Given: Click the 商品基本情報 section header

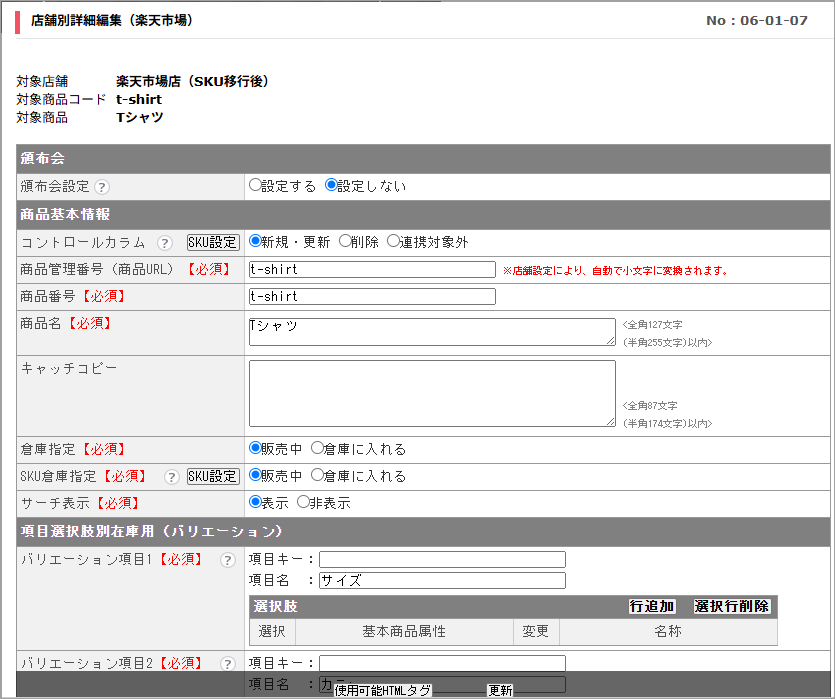Looking at the screenshot, I should (x=423, y=215).
